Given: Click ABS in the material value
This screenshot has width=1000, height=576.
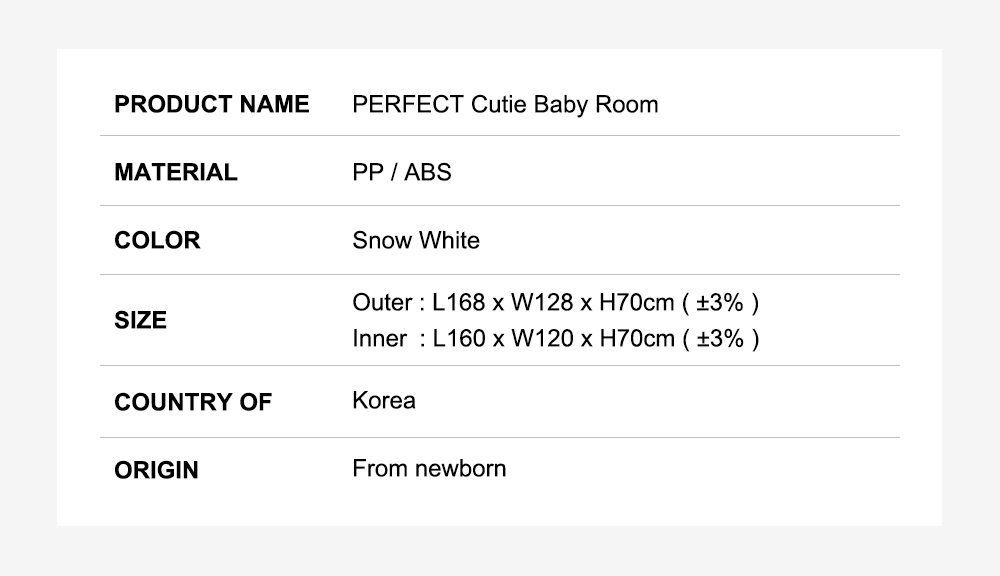Looking at the screenshot, I should pyautogui.click(x=428, y=172).
